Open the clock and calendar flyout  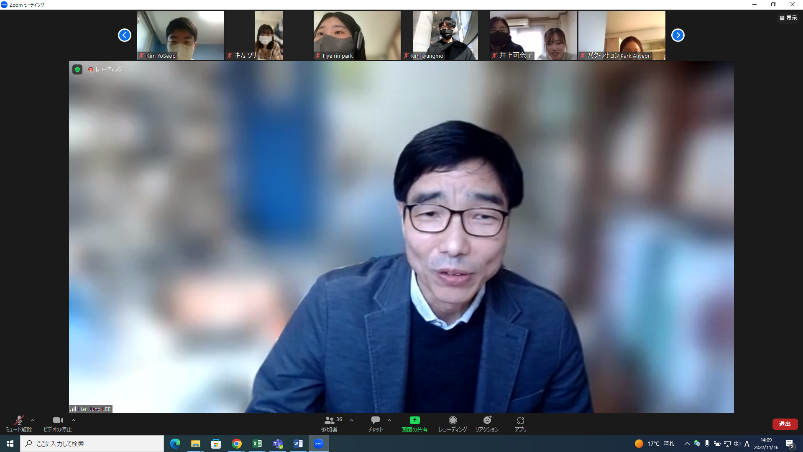766,443
